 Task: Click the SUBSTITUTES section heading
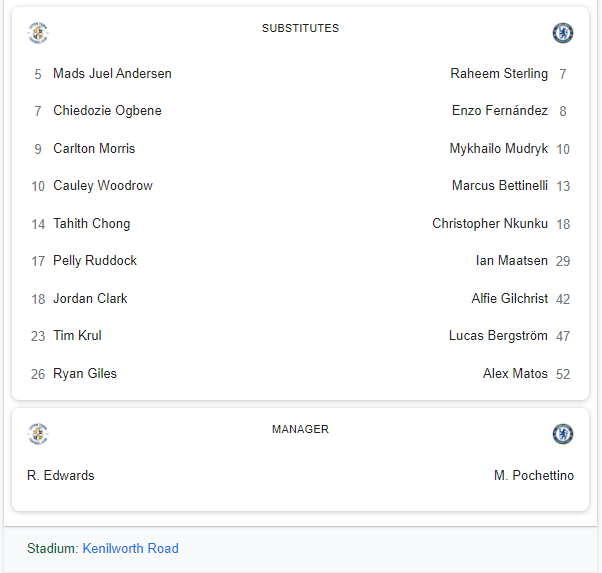pos(301,28)
